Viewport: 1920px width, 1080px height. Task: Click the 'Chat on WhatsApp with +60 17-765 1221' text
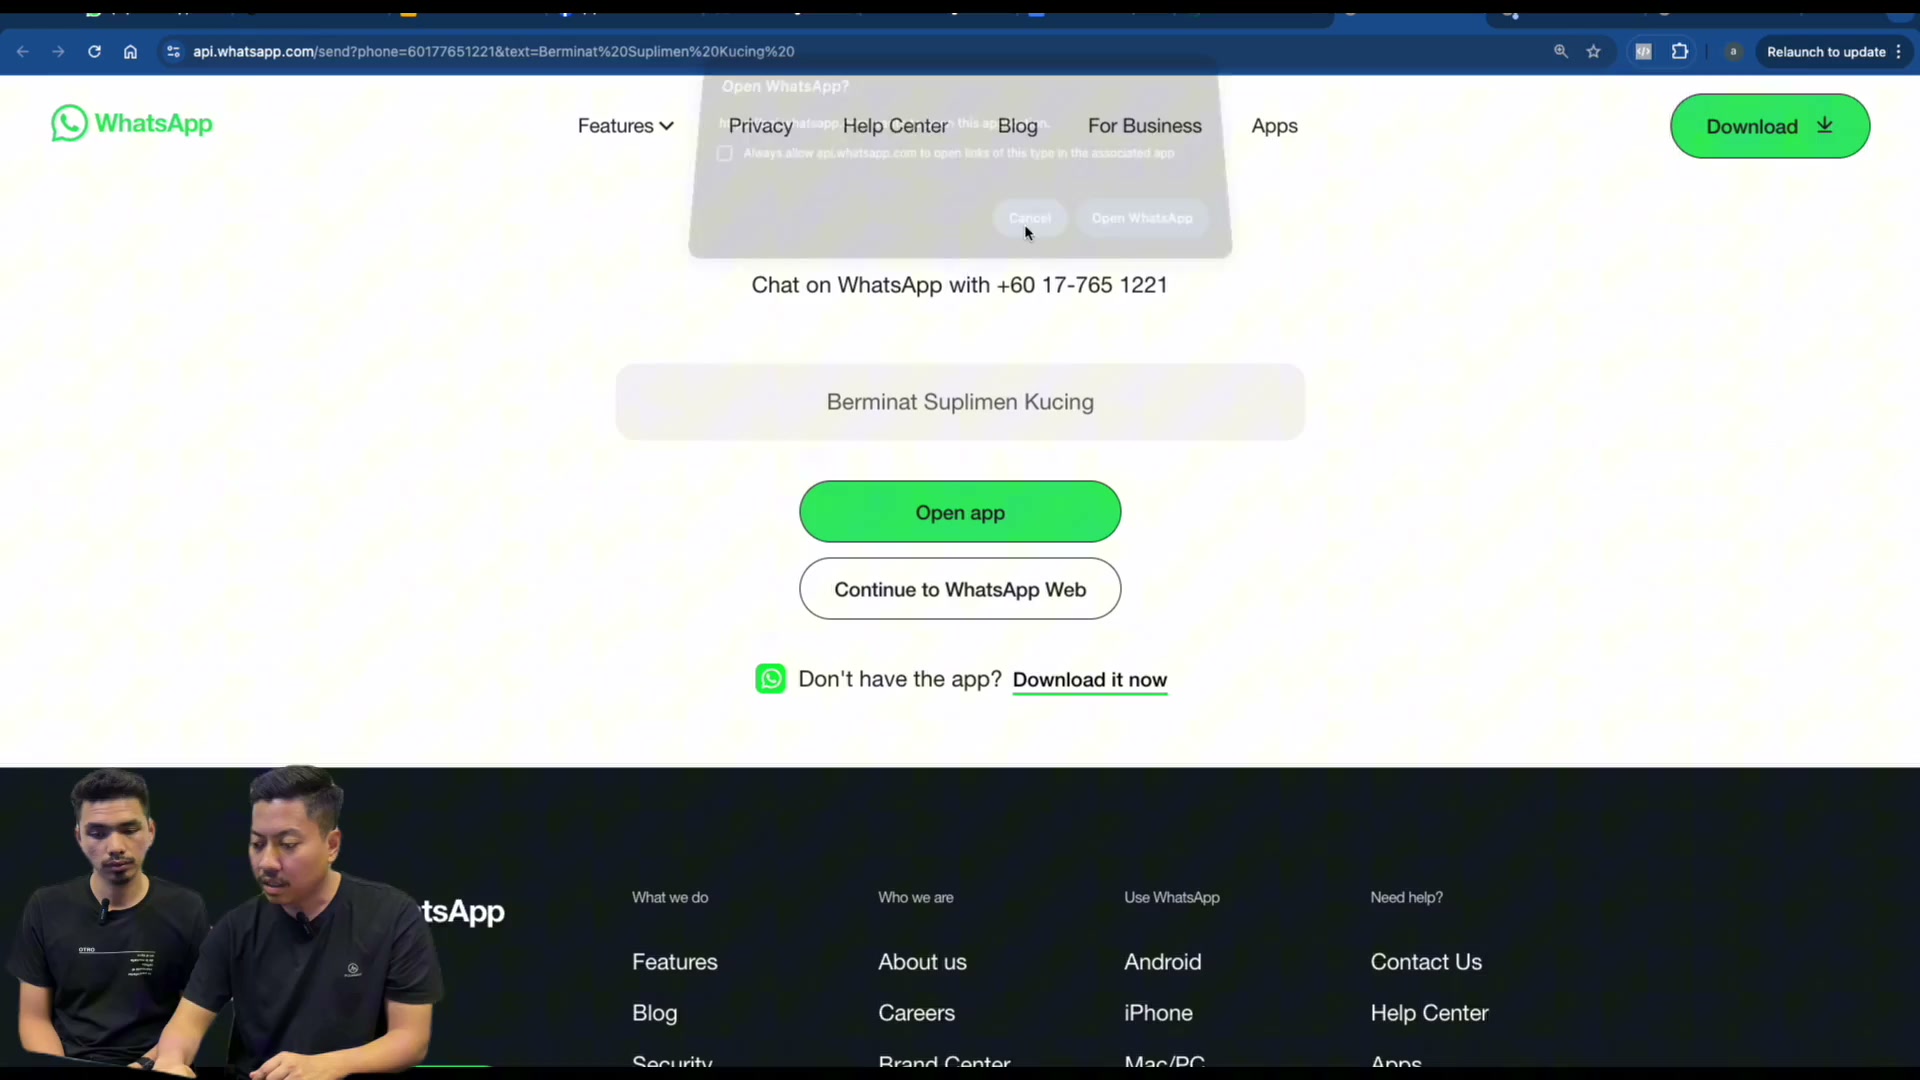point(959,285)
